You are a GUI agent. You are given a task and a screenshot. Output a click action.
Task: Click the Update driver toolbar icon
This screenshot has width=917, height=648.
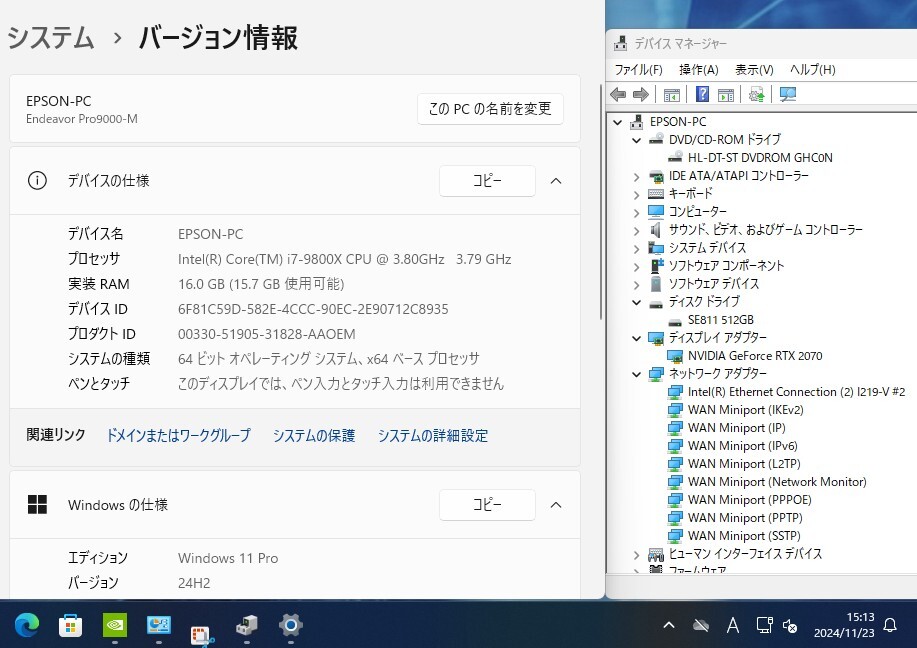coord(756,94)
